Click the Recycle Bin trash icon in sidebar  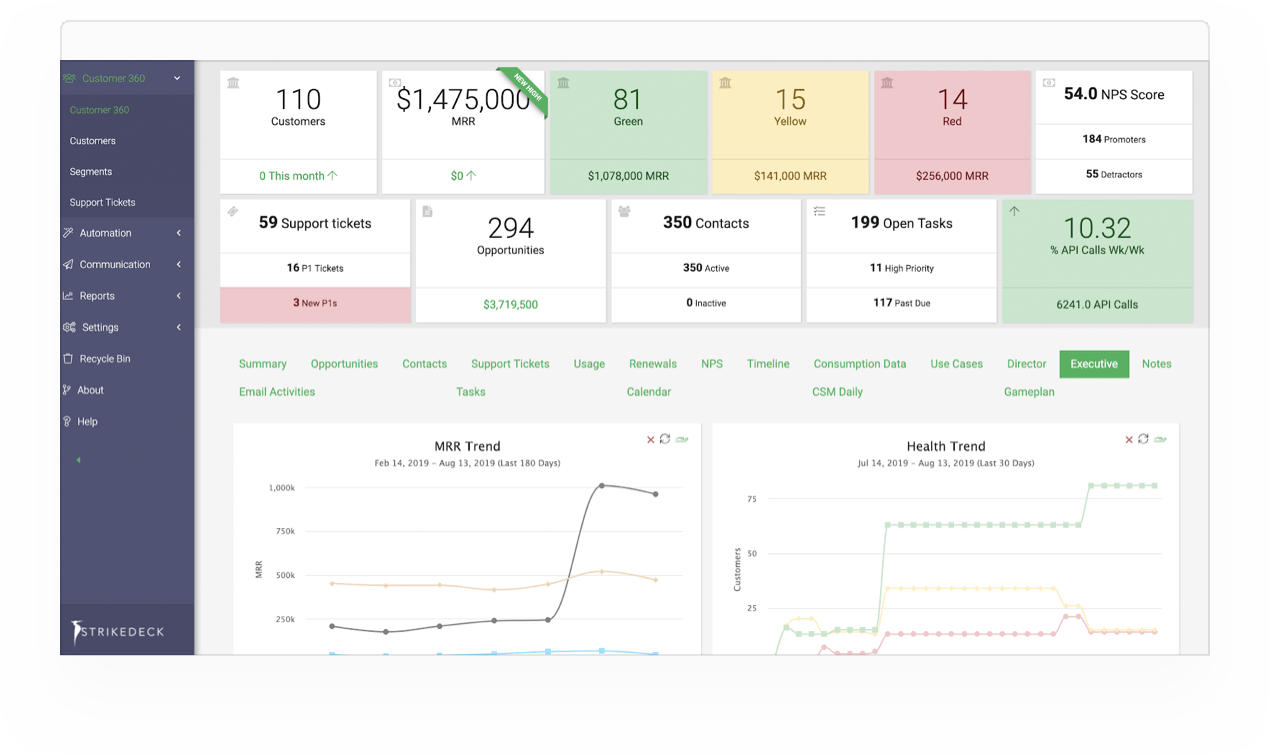point(68,359)
